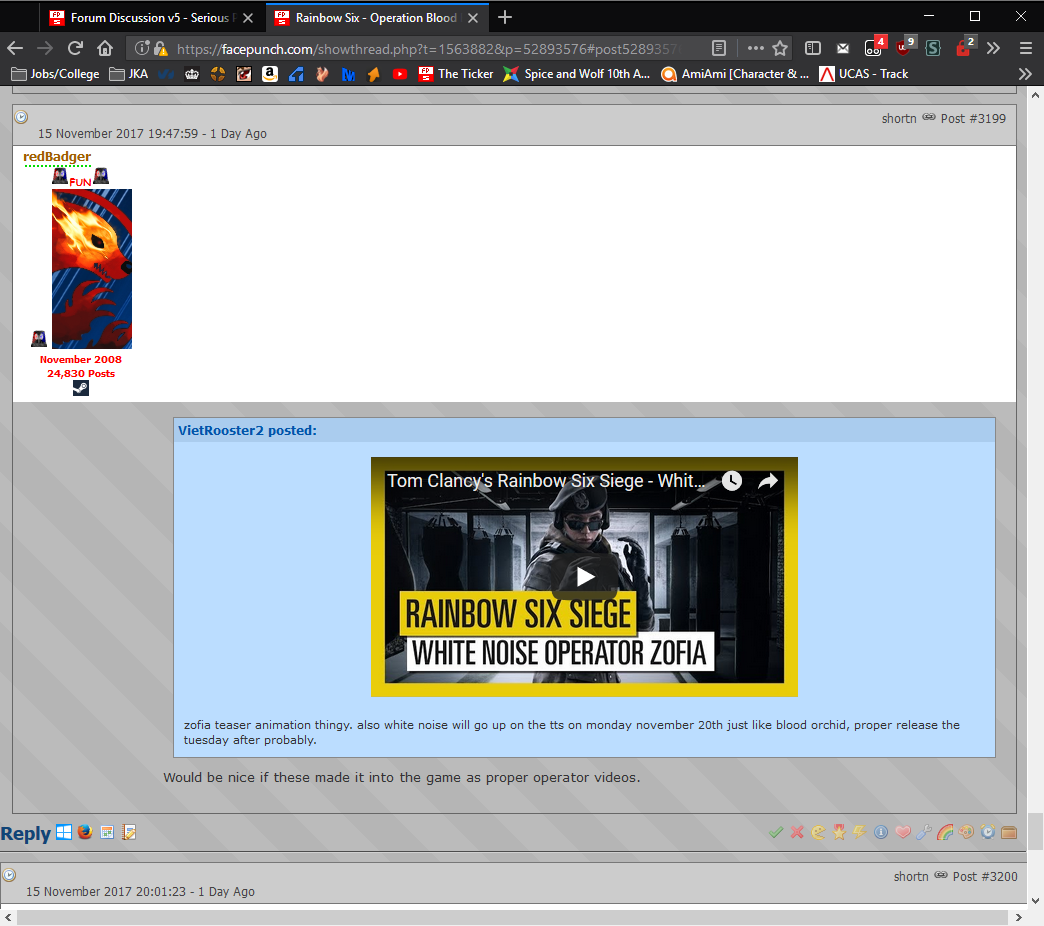Screen dimensions: 1044x926
Task: Rate the post Agree with green checkmark
Action: point(775,832)
